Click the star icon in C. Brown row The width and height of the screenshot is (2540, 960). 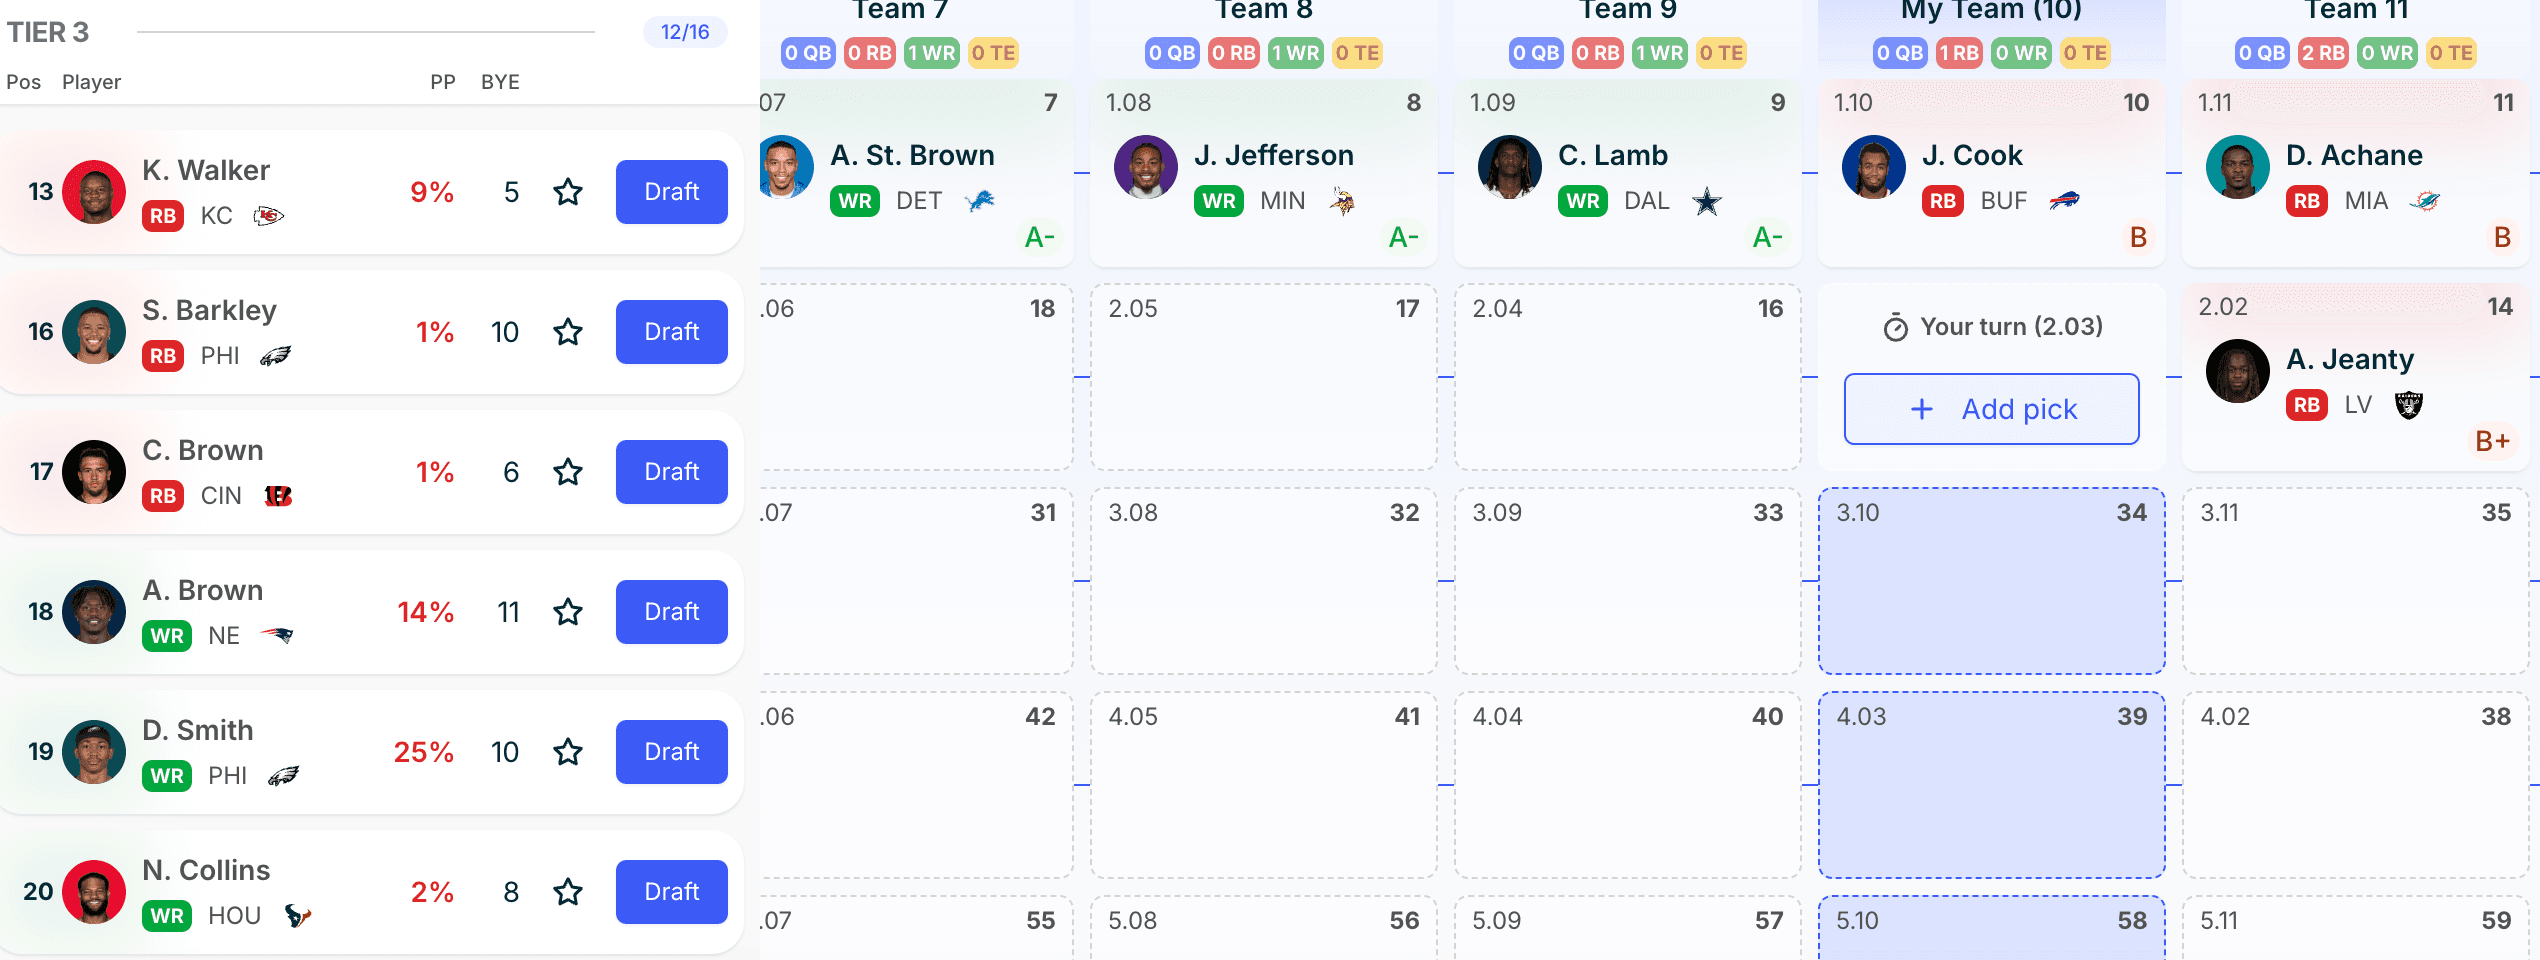[568, 472]
